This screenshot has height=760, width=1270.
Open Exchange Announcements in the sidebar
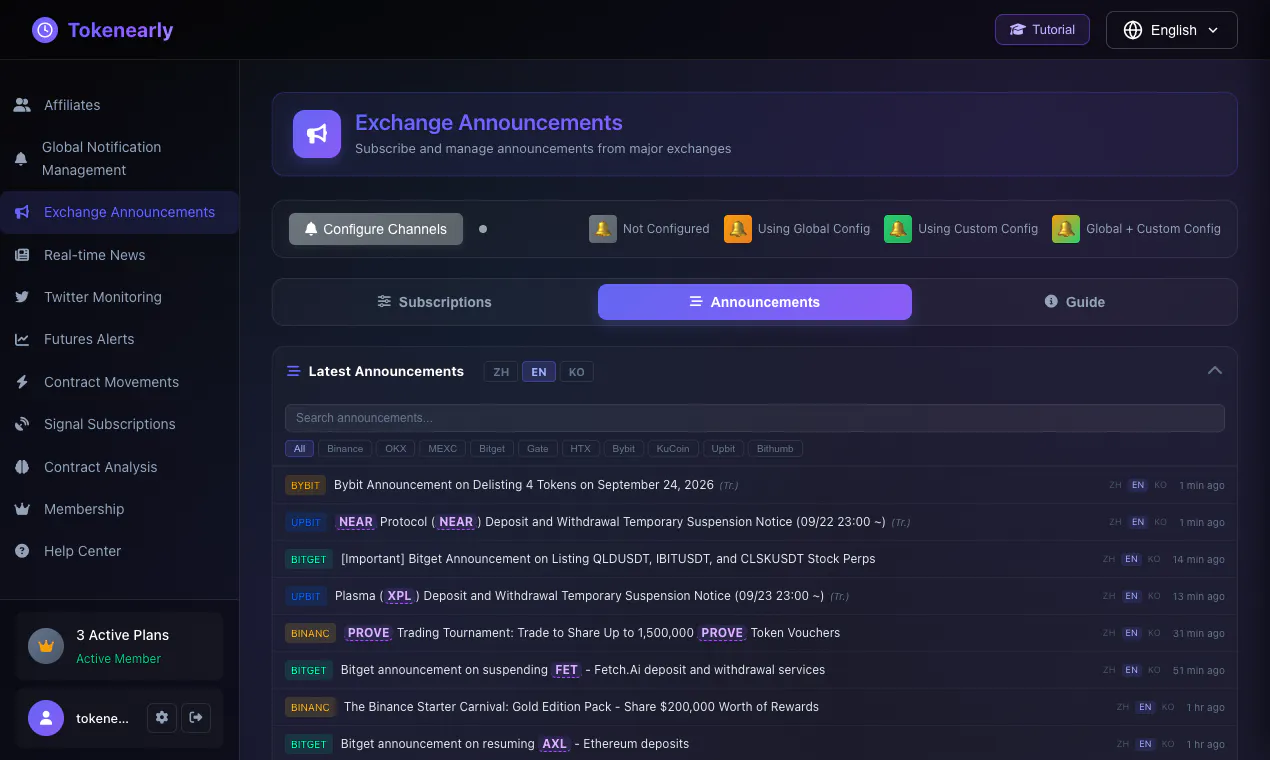120,212
